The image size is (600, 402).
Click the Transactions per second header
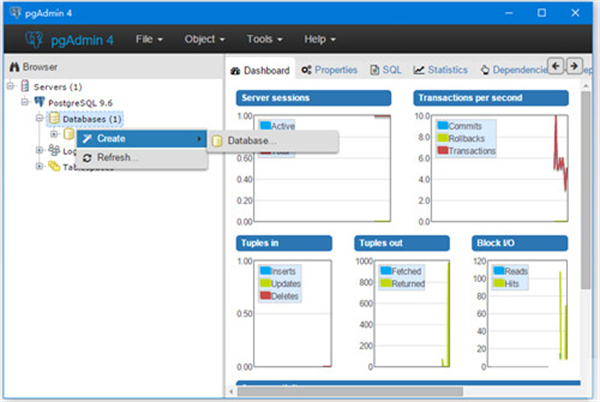point(491,98)
